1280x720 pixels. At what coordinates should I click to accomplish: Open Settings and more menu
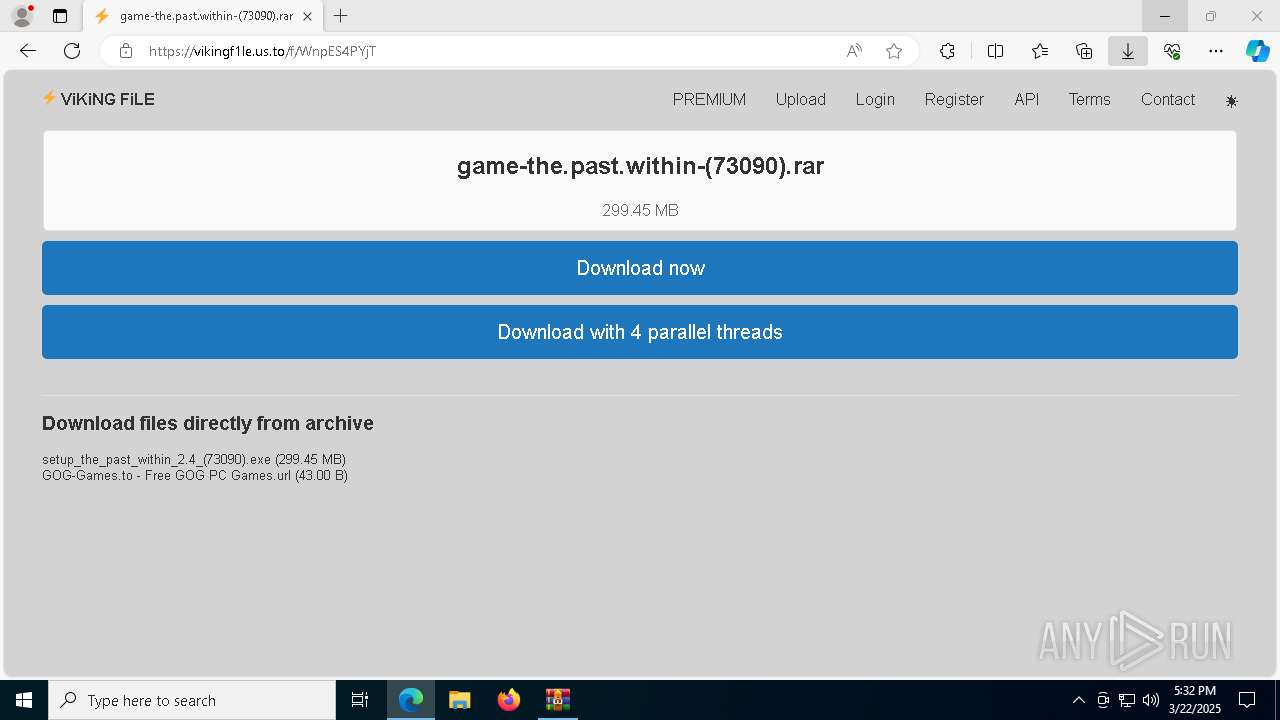pos(1216,51)
